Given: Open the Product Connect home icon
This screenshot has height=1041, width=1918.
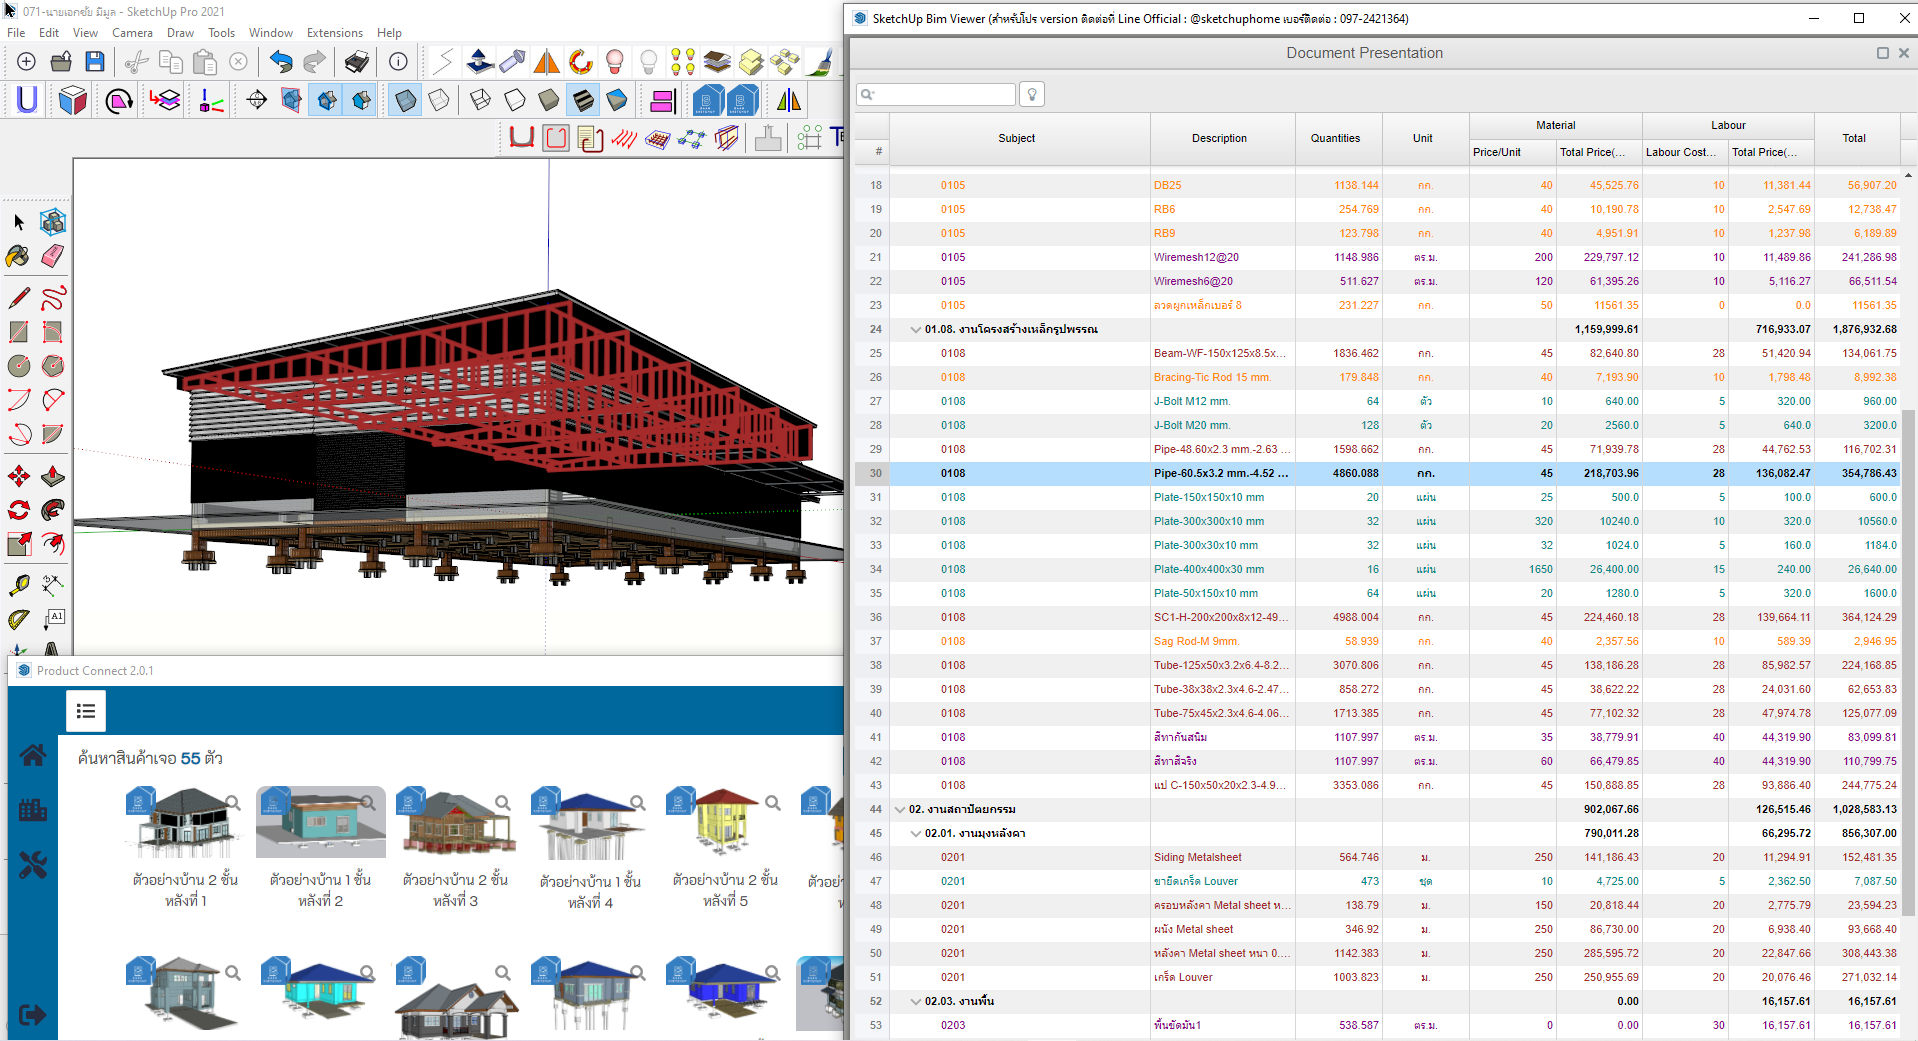Looking at the screenshot, I should tap(33, 755).
